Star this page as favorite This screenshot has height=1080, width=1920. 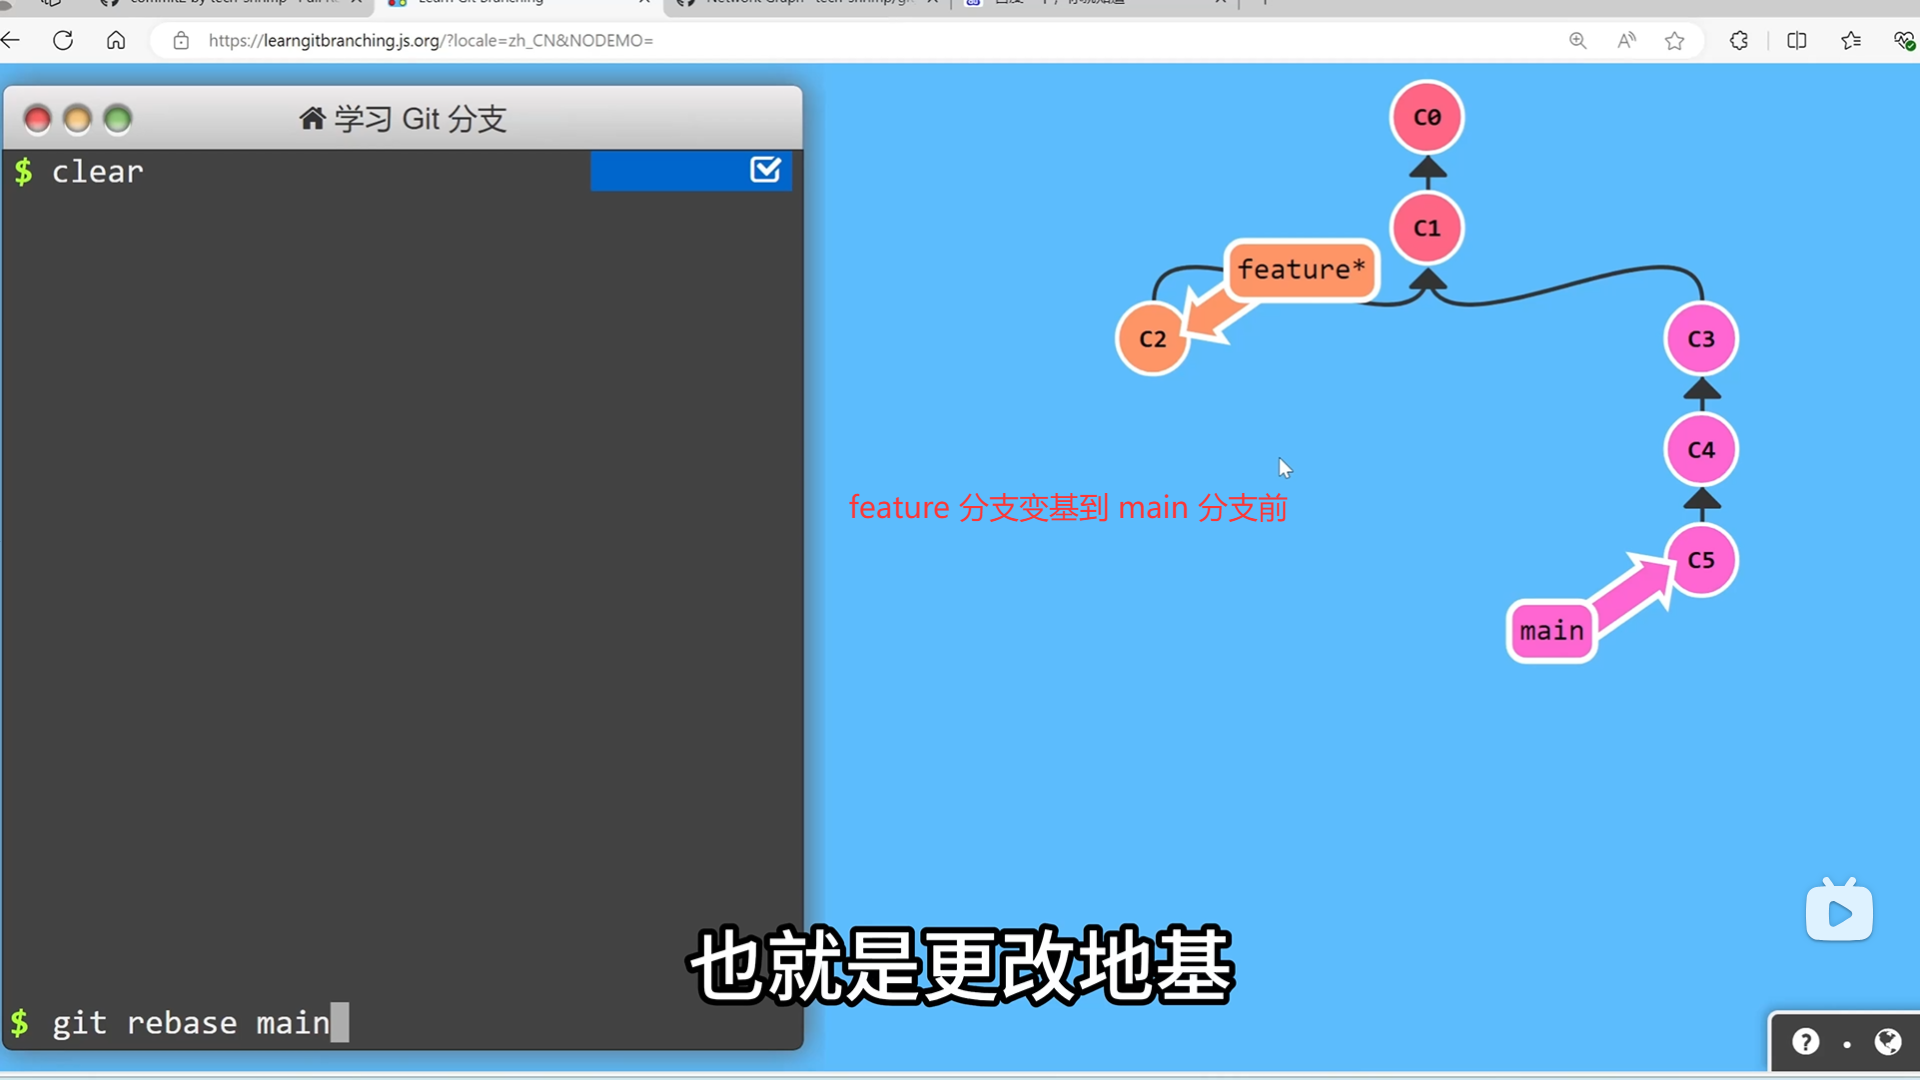1675,41
